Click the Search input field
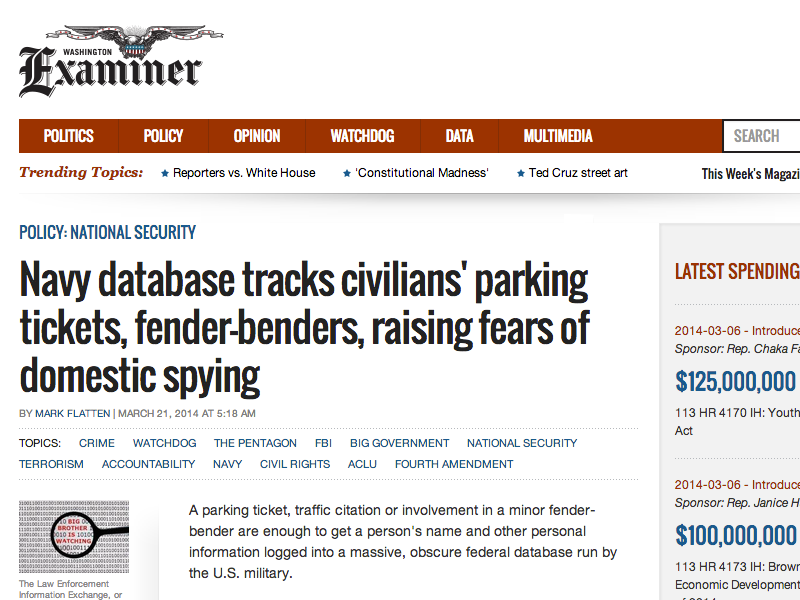800x600 pixels. click(x=765, y=136)
